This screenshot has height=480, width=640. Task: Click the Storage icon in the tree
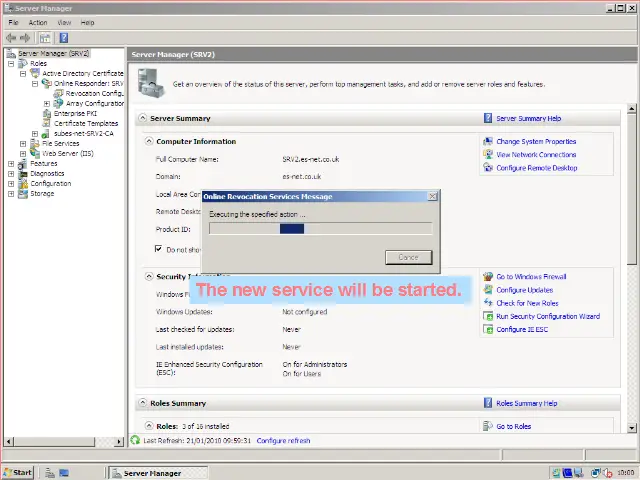(23, 193)
